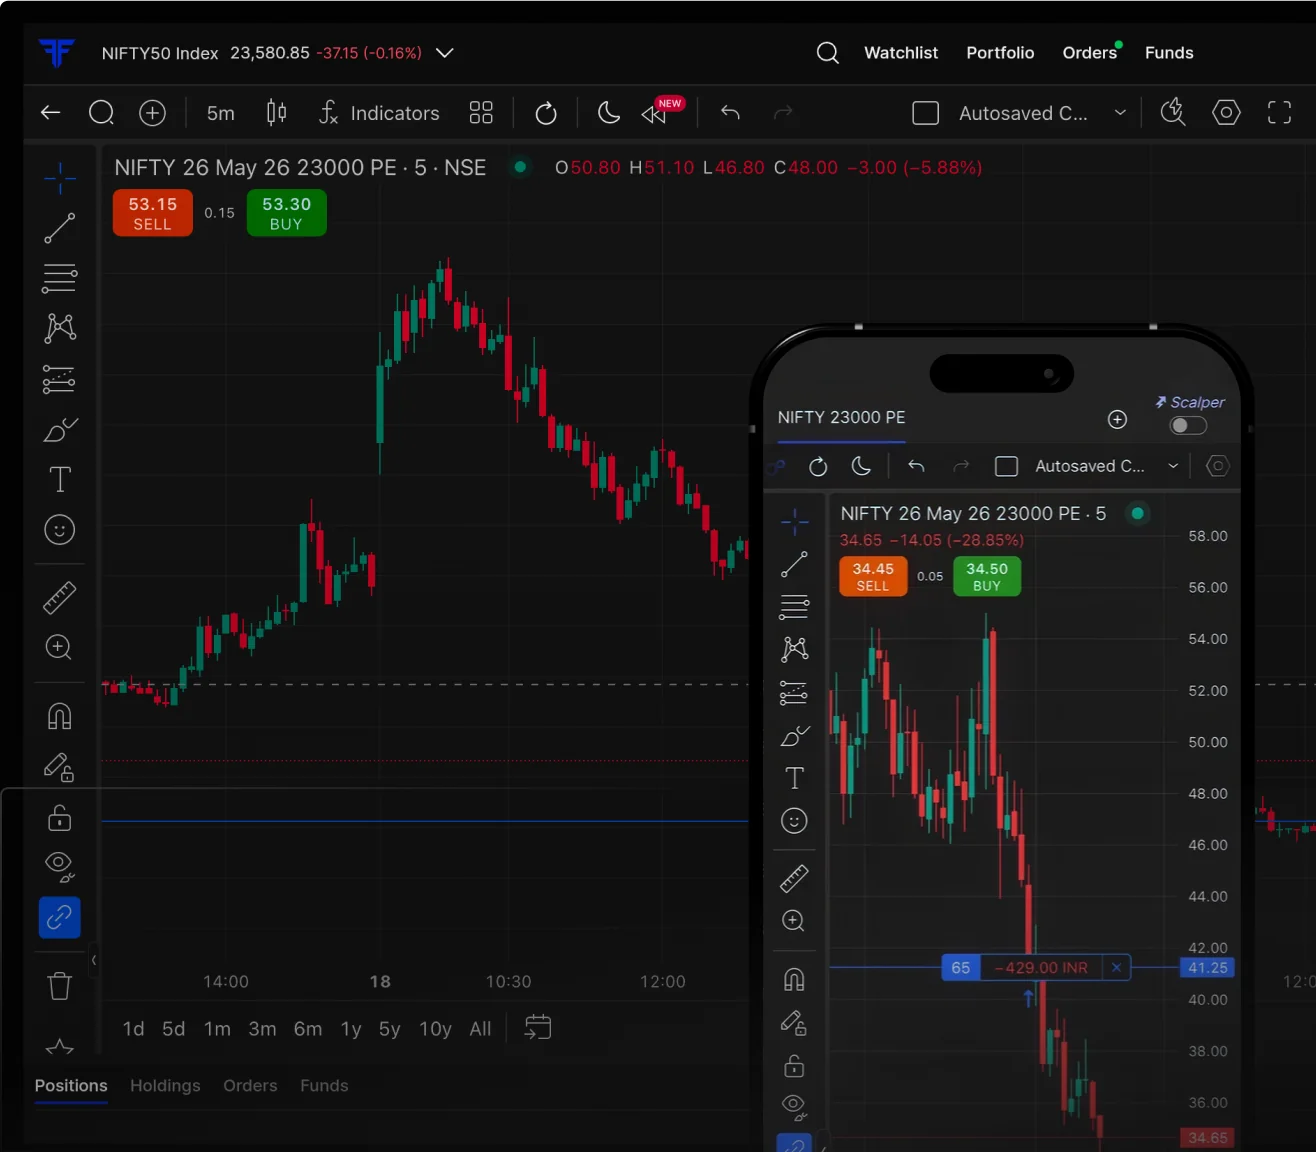Open the Indicators menu

[x=379, y=113]
